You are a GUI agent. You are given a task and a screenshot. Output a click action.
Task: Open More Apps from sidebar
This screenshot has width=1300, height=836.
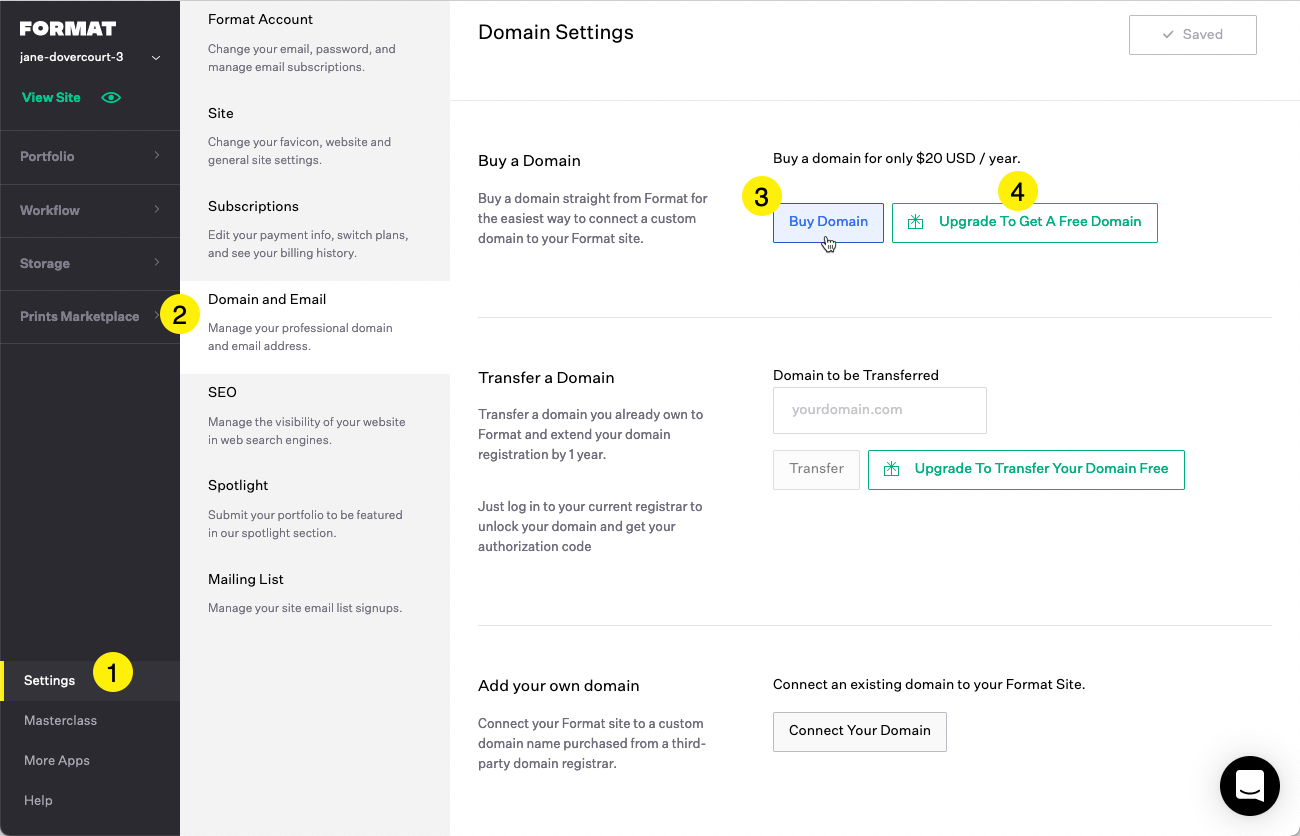(x=57, y=761)
